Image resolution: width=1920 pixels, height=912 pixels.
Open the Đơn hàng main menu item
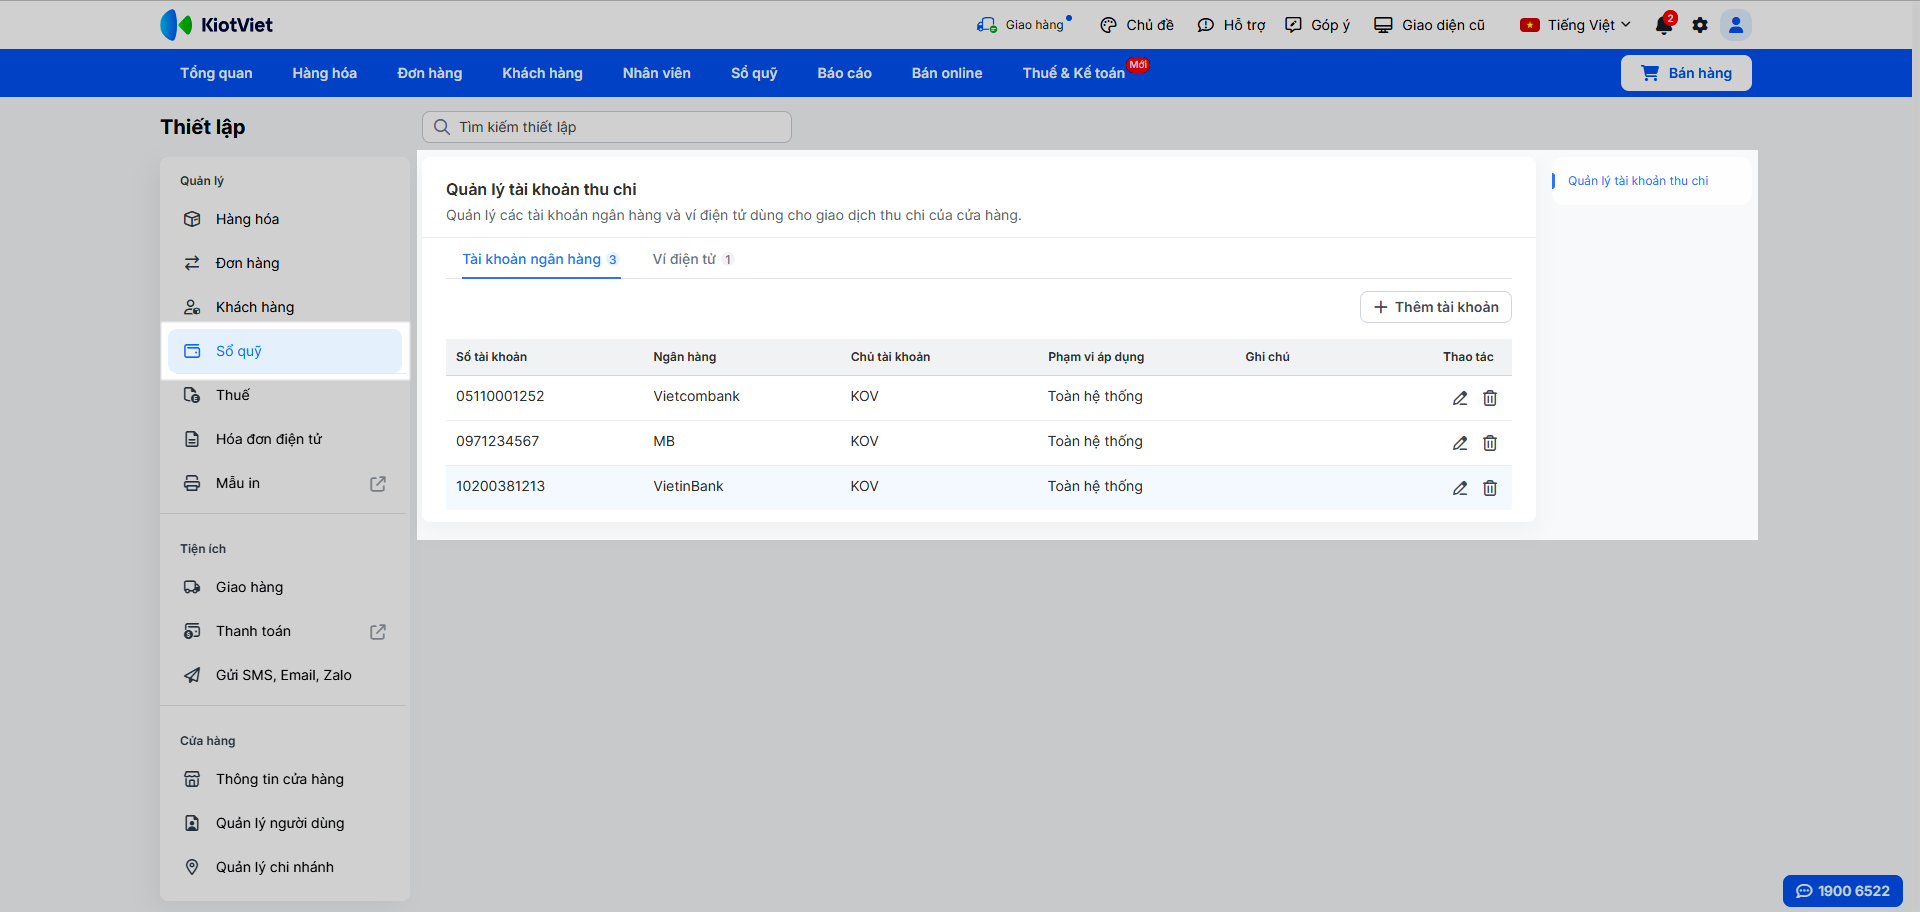click(430, 73)
